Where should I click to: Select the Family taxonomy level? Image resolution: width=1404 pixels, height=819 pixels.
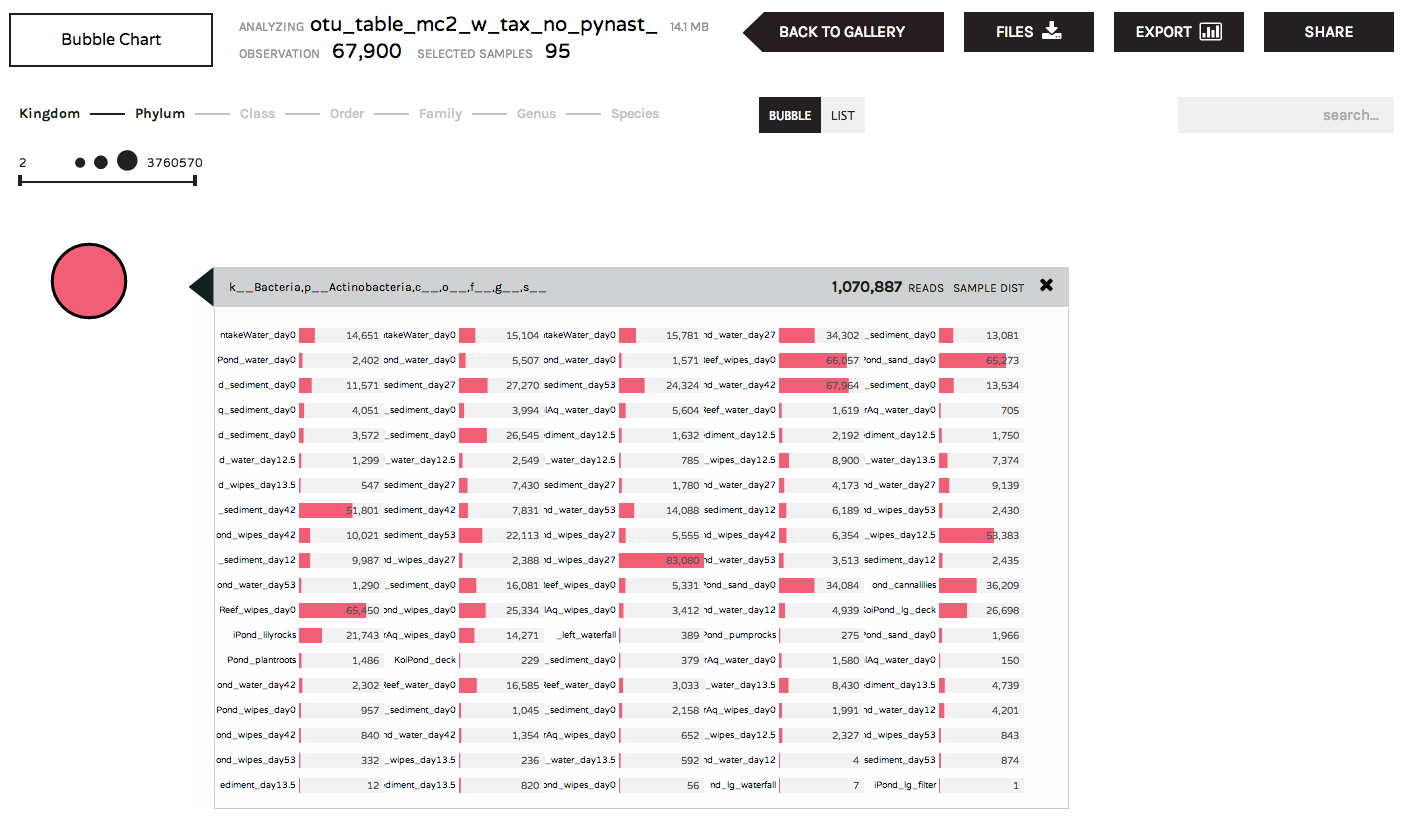pyautogui.click(x=440, y=114)
